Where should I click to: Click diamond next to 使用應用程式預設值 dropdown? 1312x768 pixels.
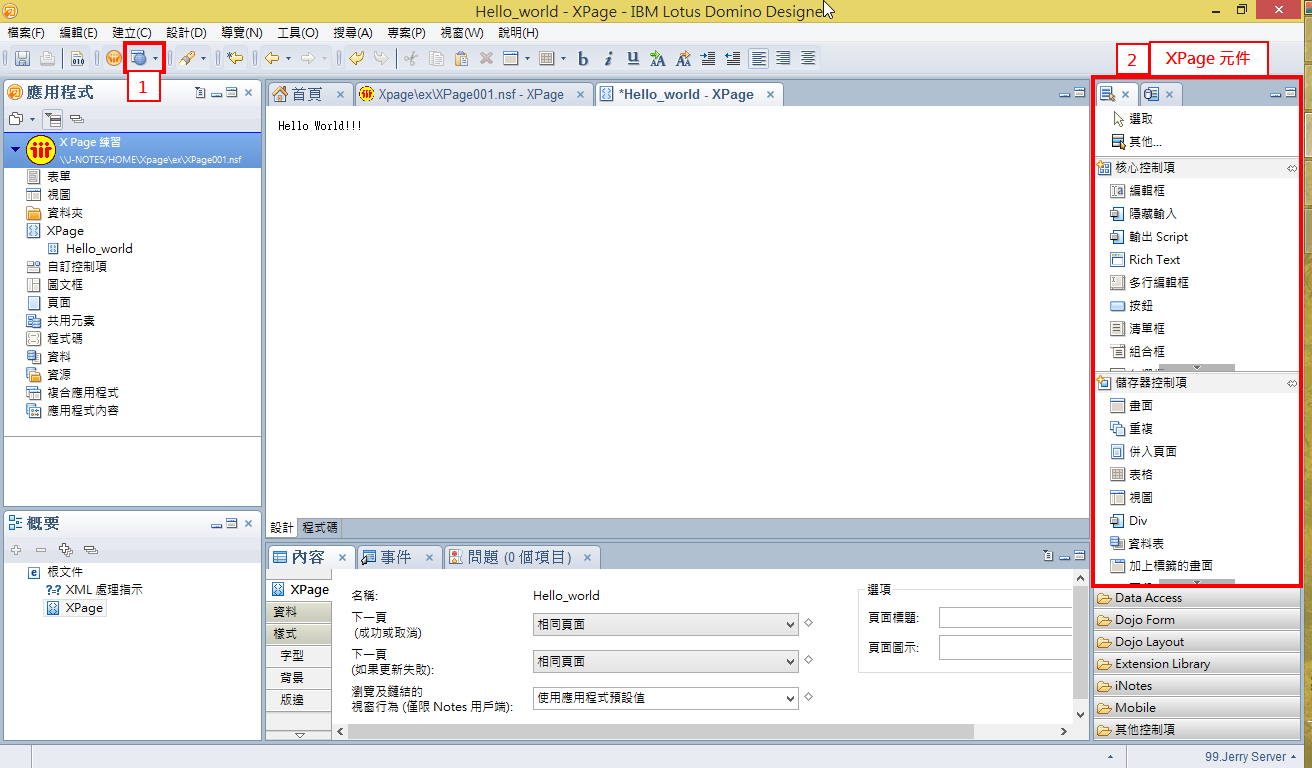click(x=808, y=696)
